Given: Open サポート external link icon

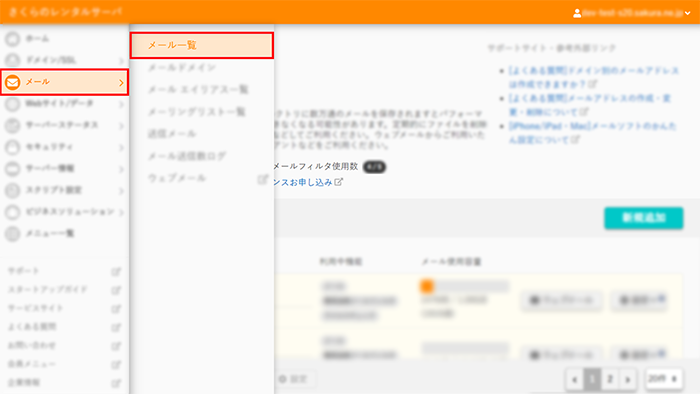Looking at the screenshot, I should (x=116, y=271).
